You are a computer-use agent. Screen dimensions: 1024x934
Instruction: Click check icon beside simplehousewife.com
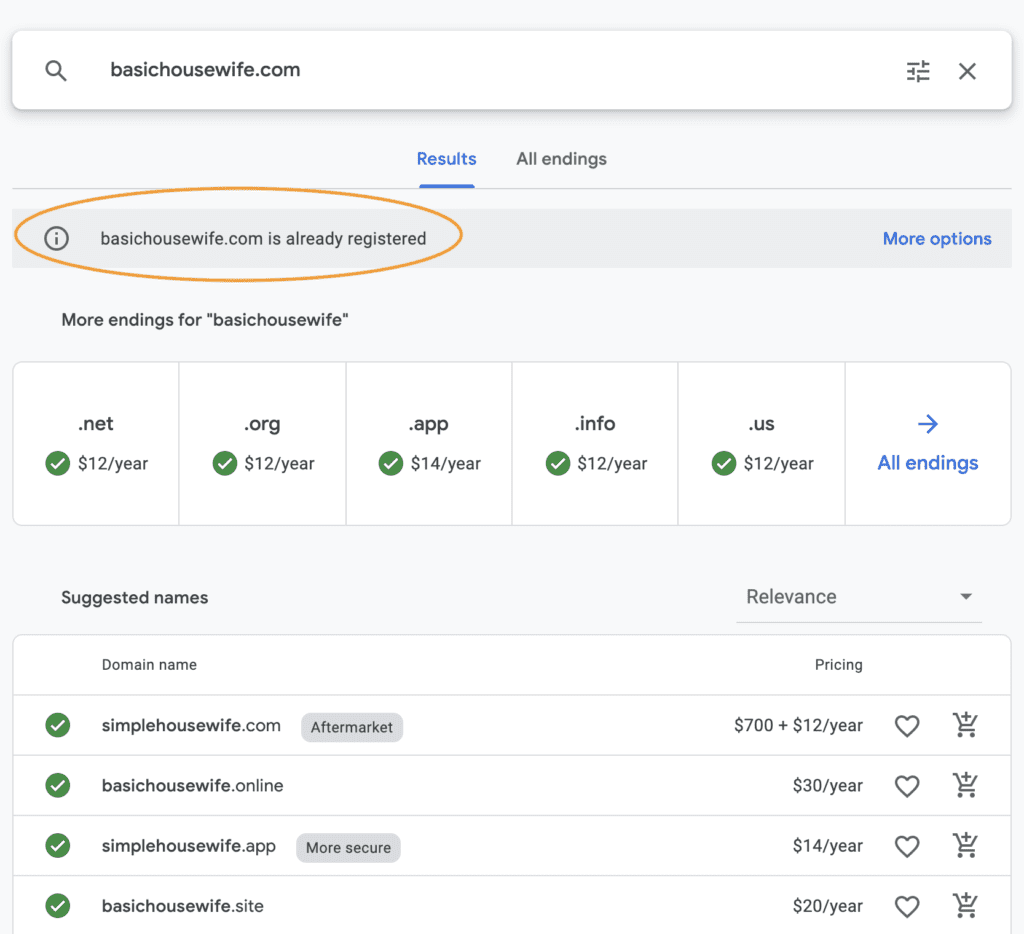(57, 725)
